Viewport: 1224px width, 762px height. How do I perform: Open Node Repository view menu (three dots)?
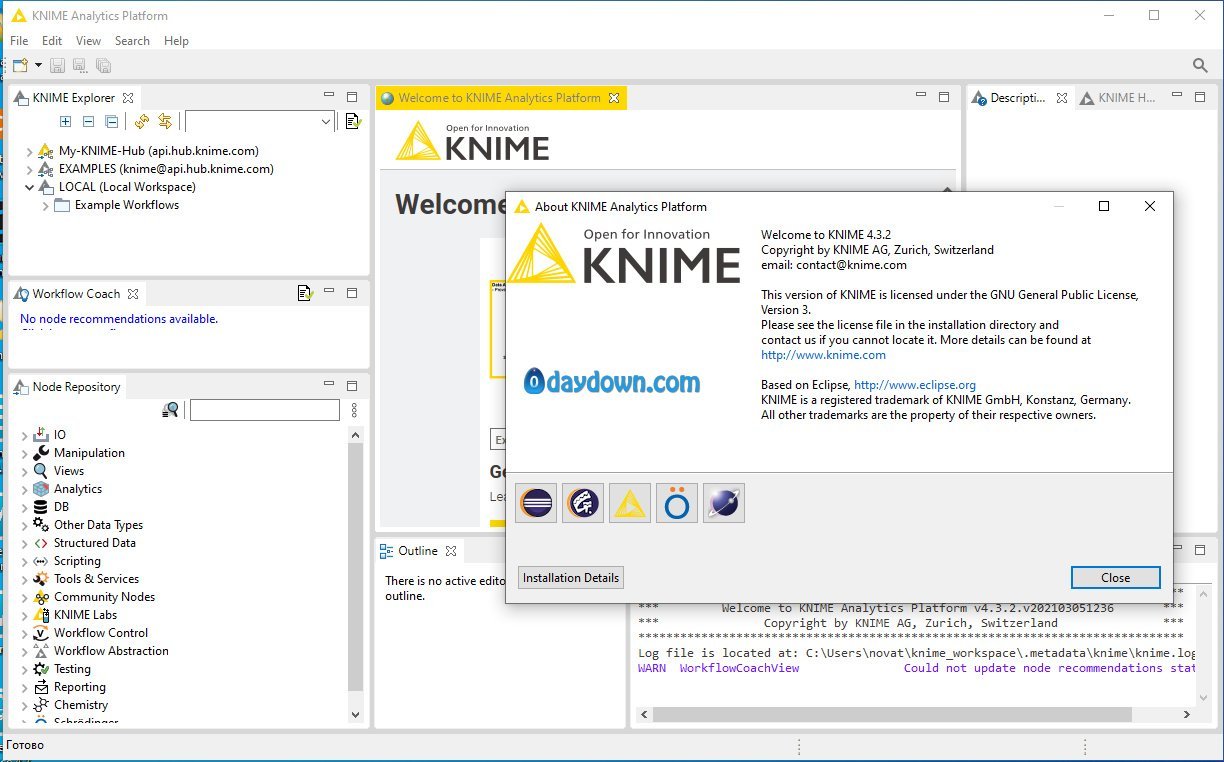[354, 410]
